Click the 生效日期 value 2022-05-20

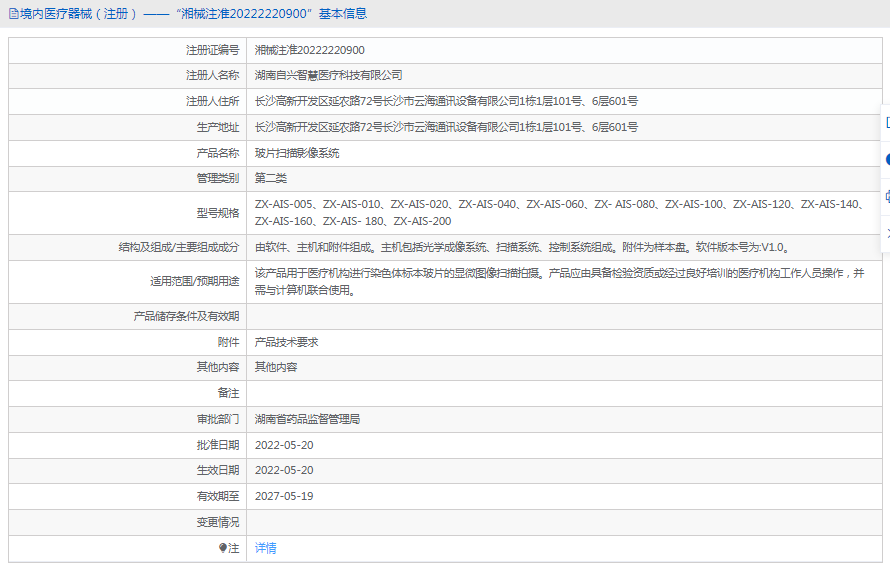pos(284,470)
